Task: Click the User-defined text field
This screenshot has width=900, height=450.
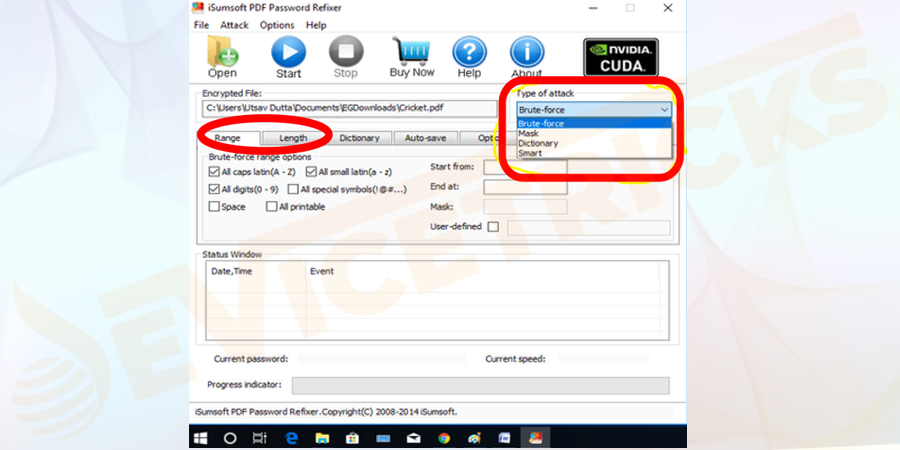Action: (588, 227)
